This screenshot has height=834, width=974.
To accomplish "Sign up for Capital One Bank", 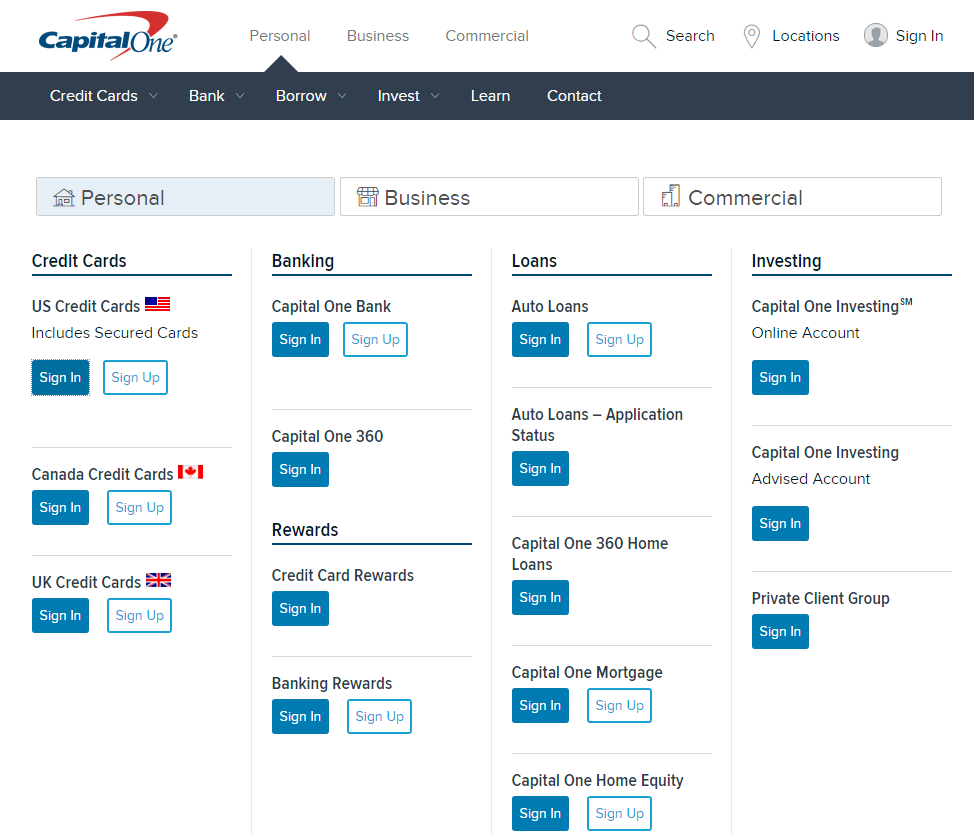I will pyautogui.click(x=375, y=340).
